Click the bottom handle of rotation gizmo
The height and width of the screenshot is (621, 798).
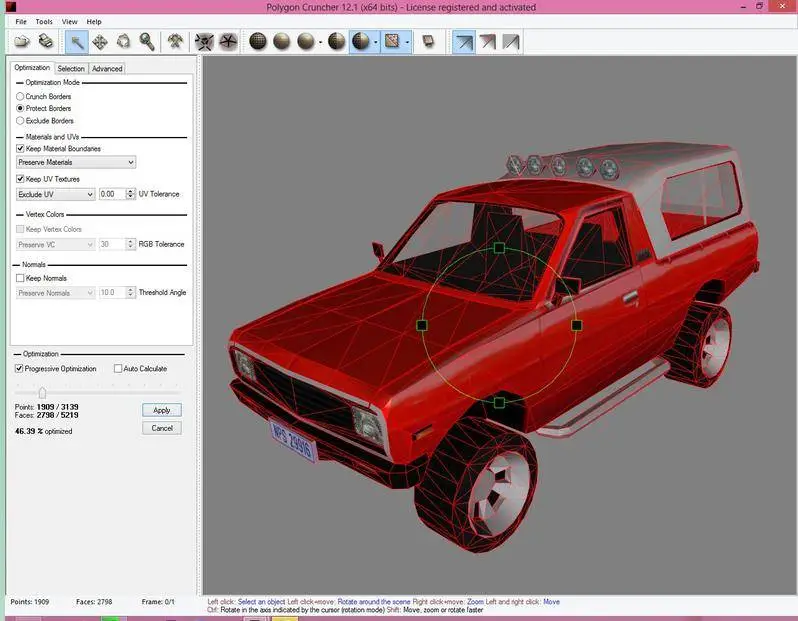click(499, 403)
